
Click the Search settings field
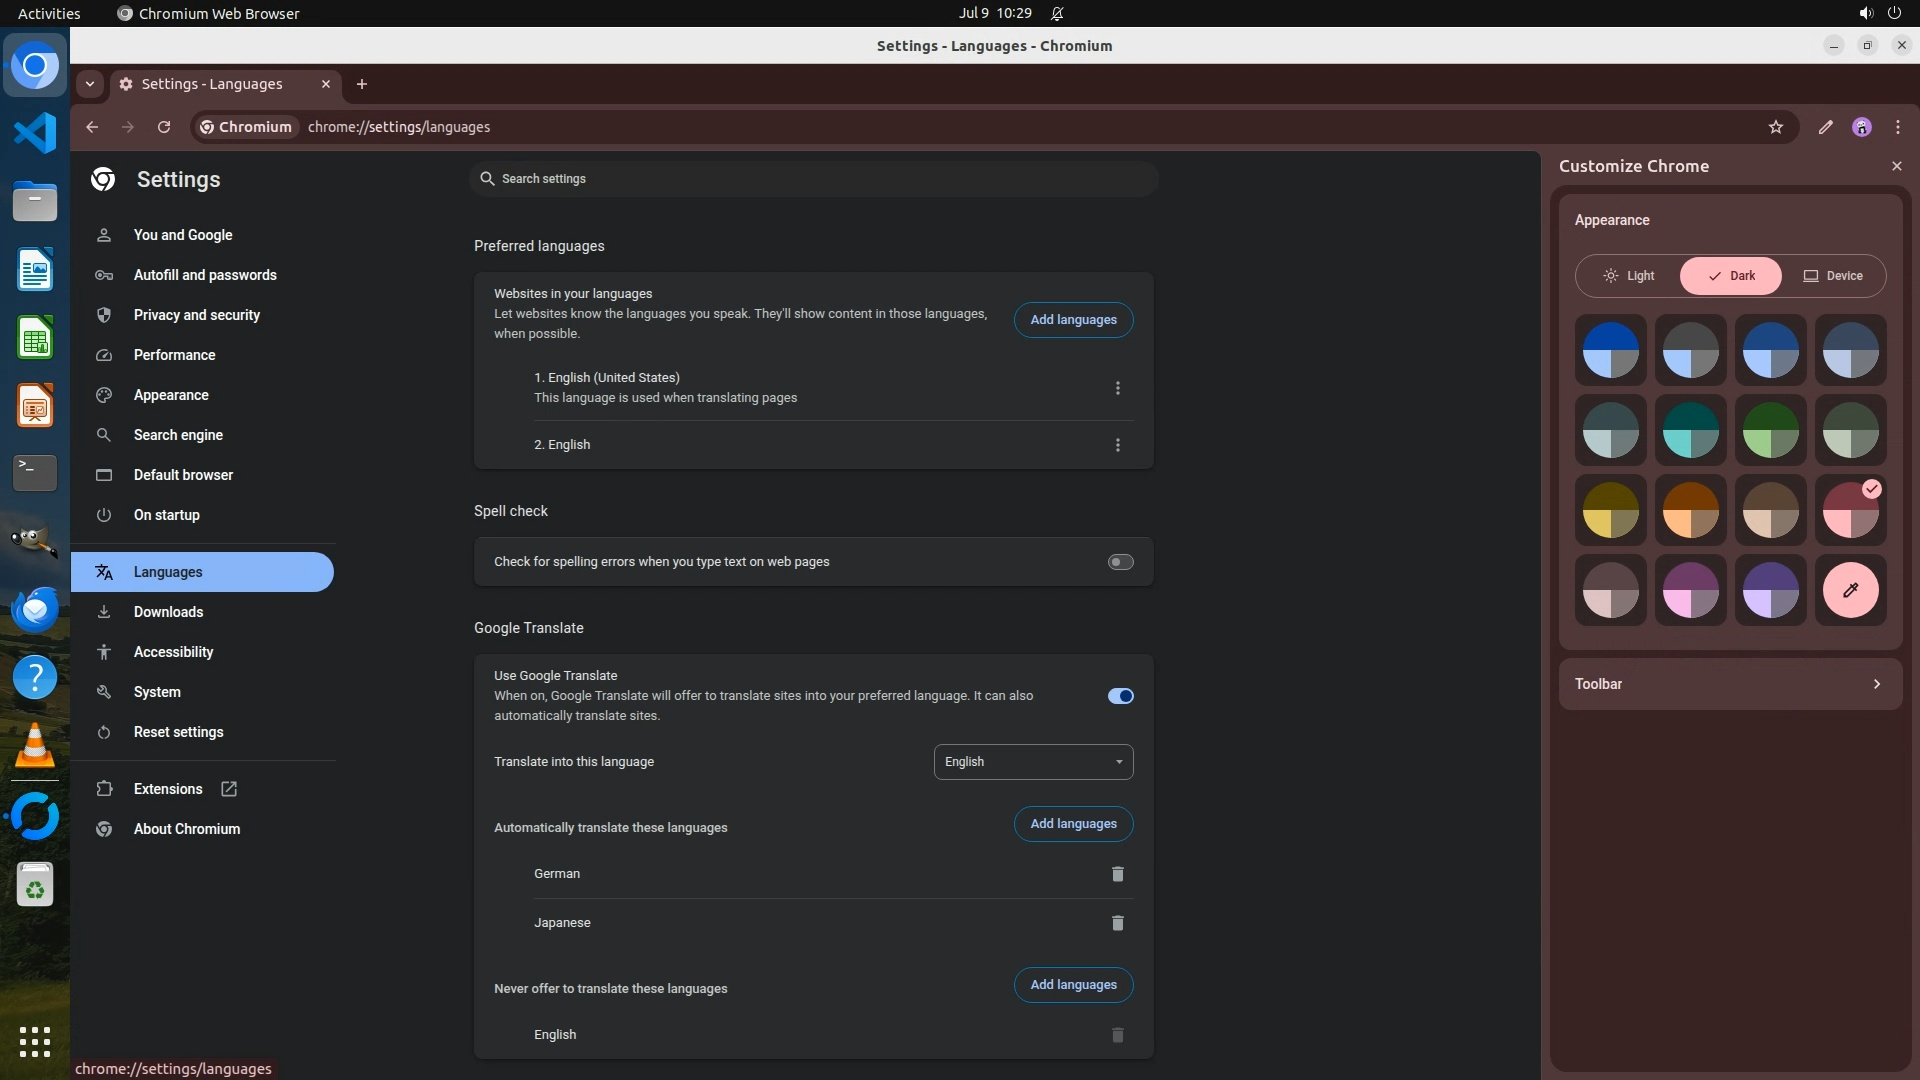[x=813, y=179]
